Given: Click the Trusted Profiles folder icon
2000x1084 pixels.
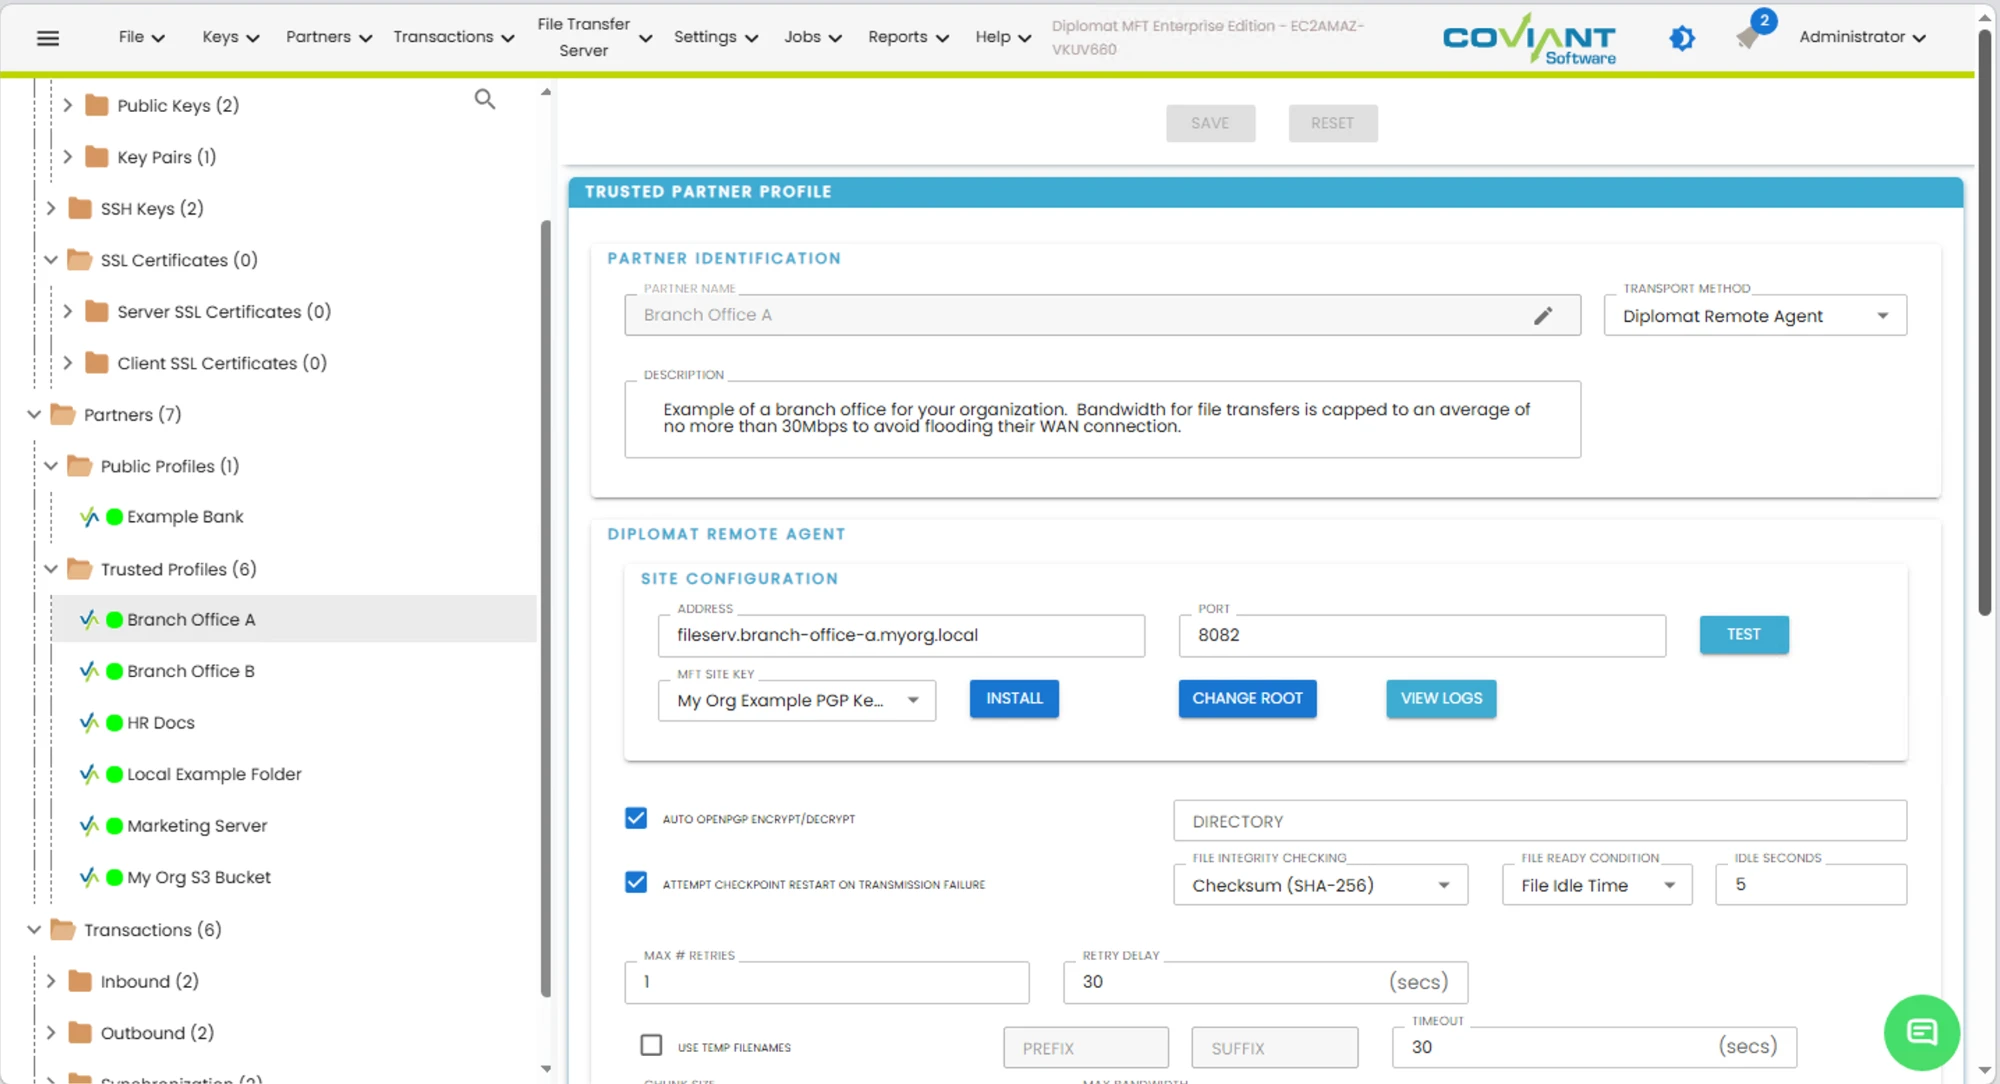Looking at the screenshot, I should (80, 569).
